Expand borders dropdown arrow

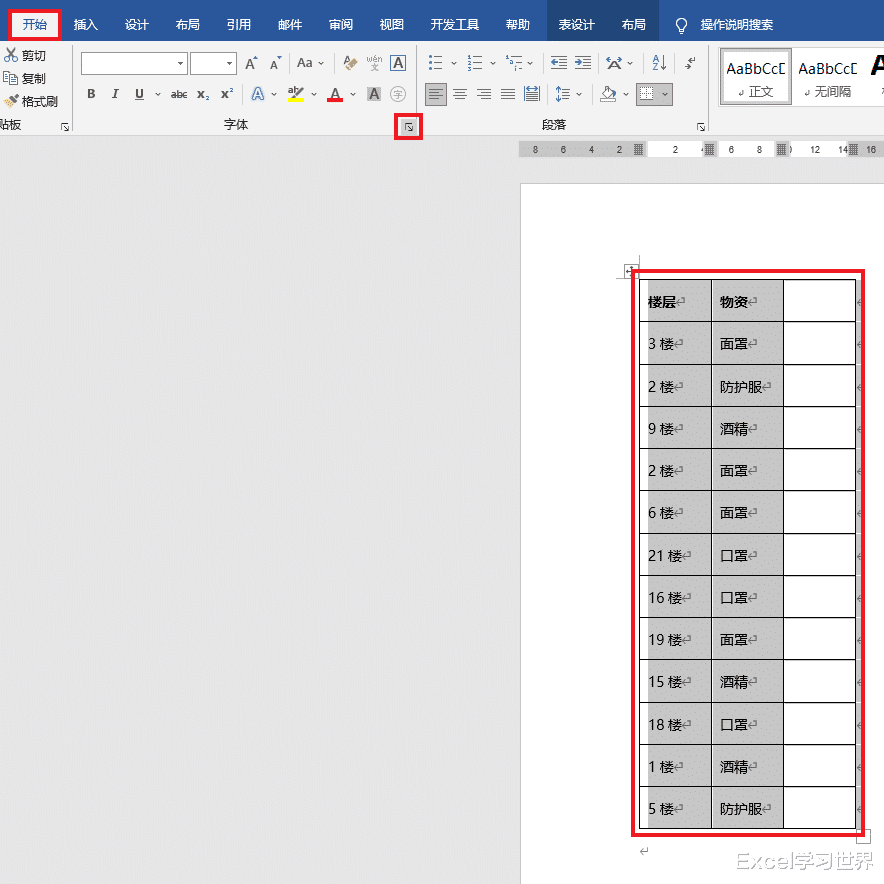[x=665, y=94]
